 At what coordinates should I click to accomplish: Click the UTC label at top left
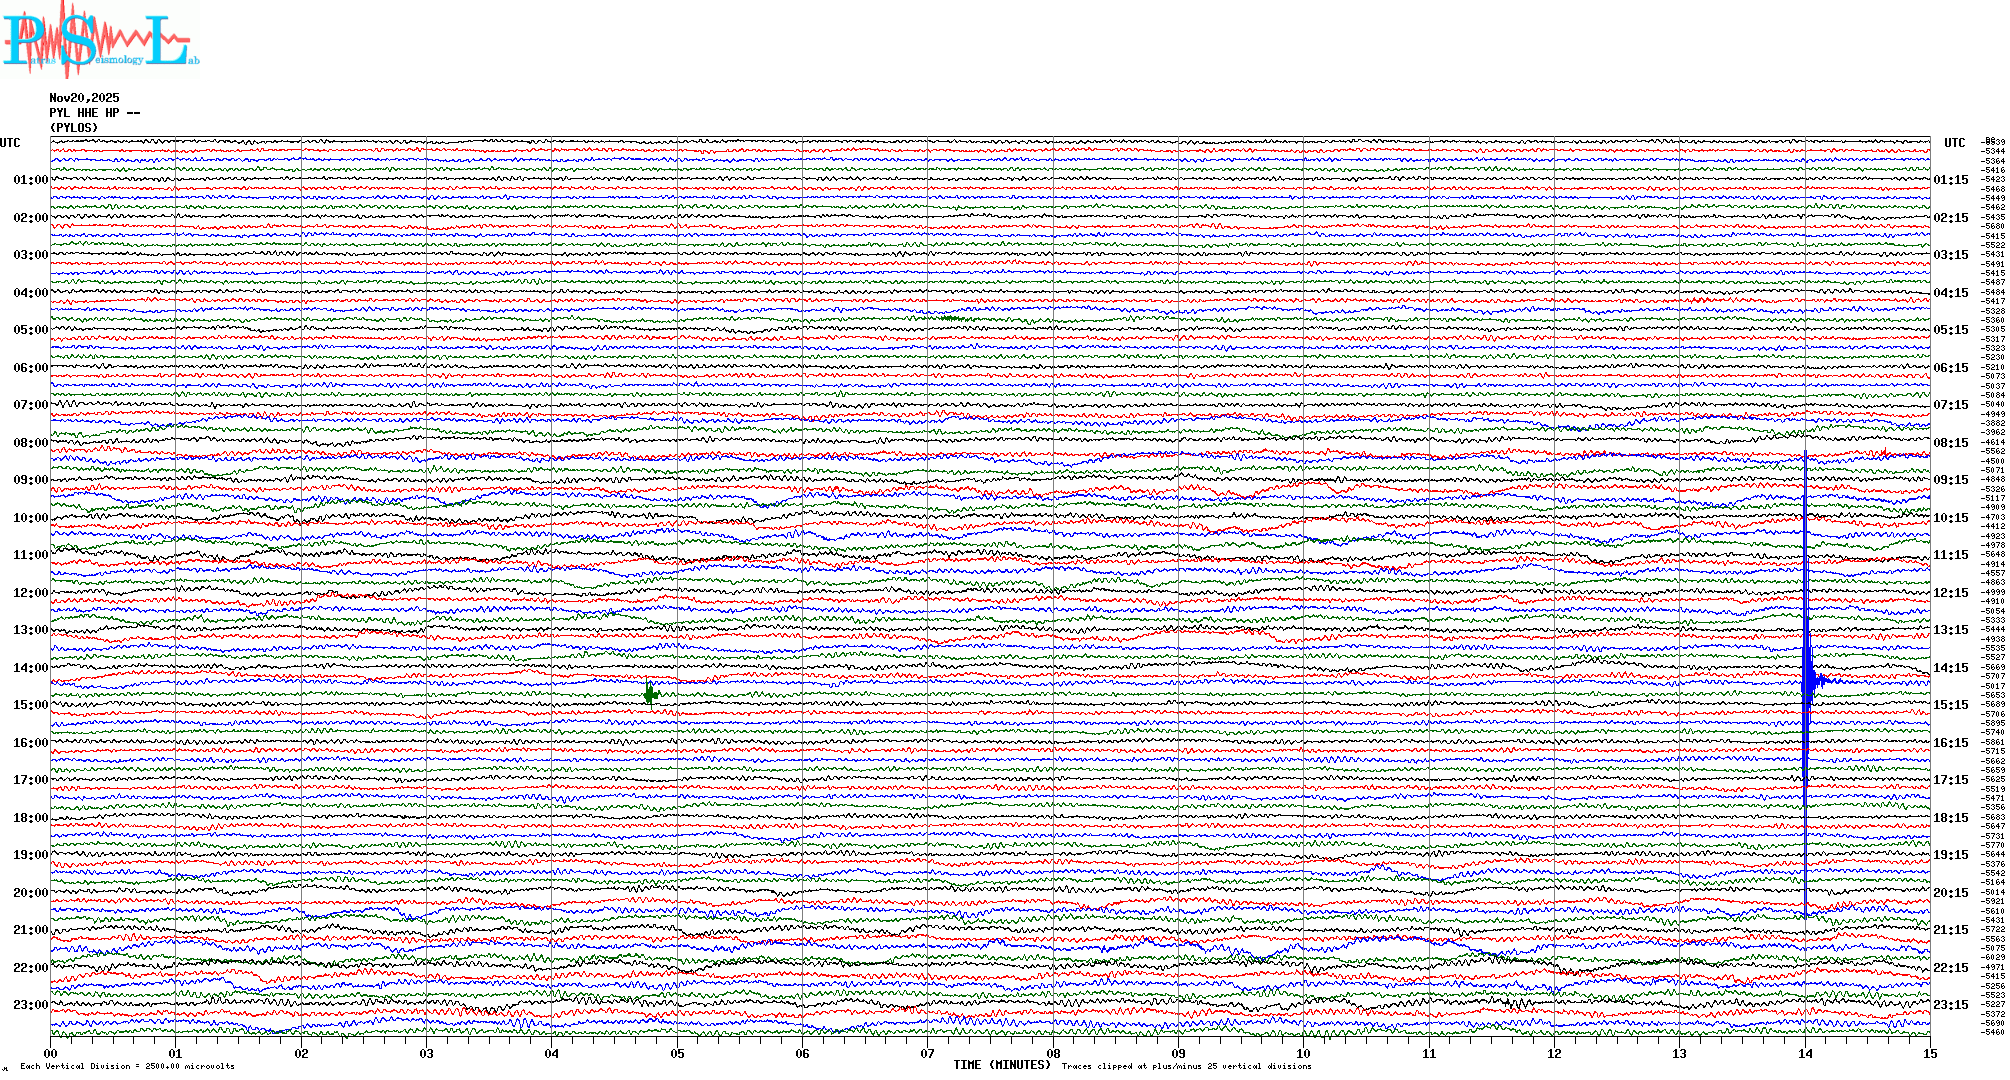(10, 143)
